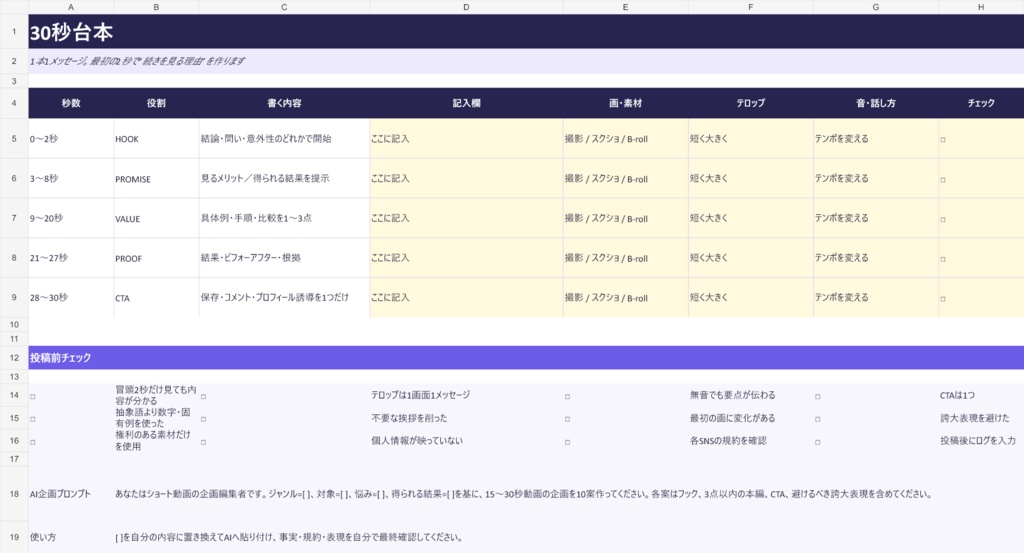Tick the check box in the VALUE row
The image size is (1024, 553).
[942, 219]
